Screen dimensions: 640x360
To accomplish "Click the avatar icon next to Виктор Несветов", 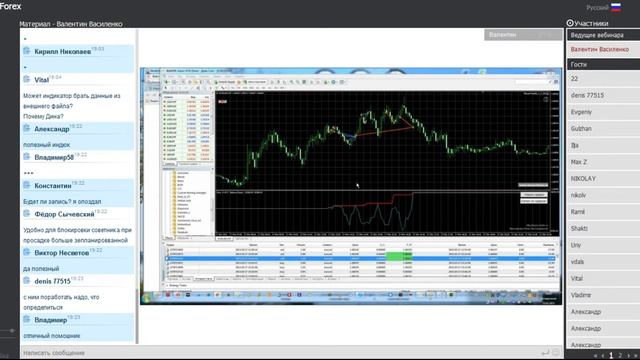I will (x=27, y=252).
